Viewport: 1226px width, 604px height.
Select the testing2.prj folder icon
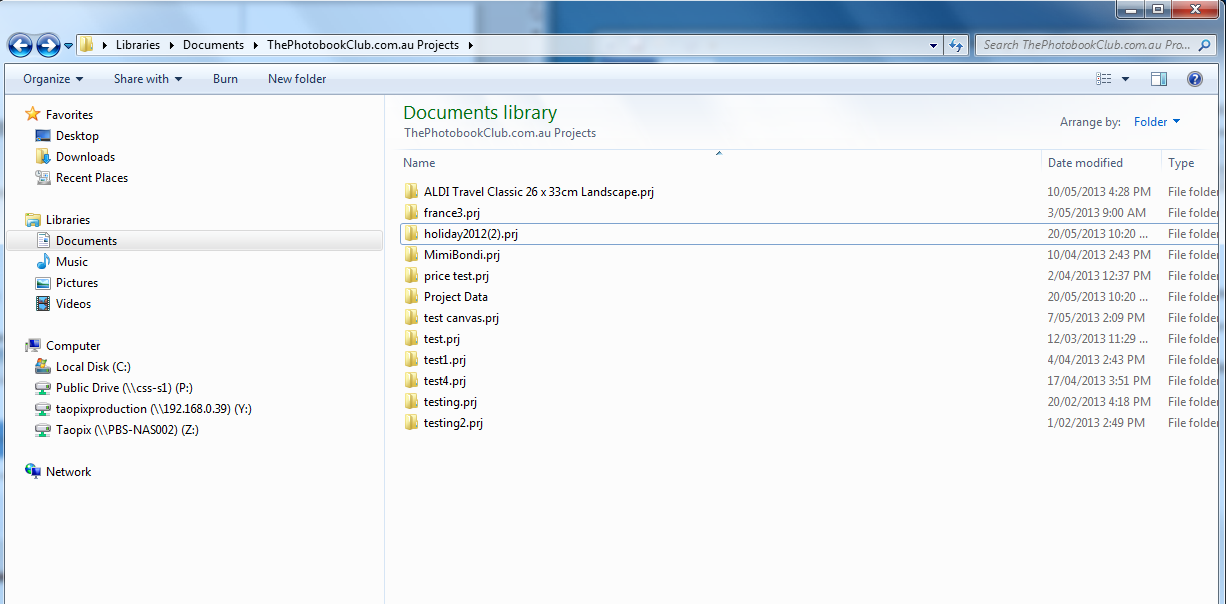[411, 423]
